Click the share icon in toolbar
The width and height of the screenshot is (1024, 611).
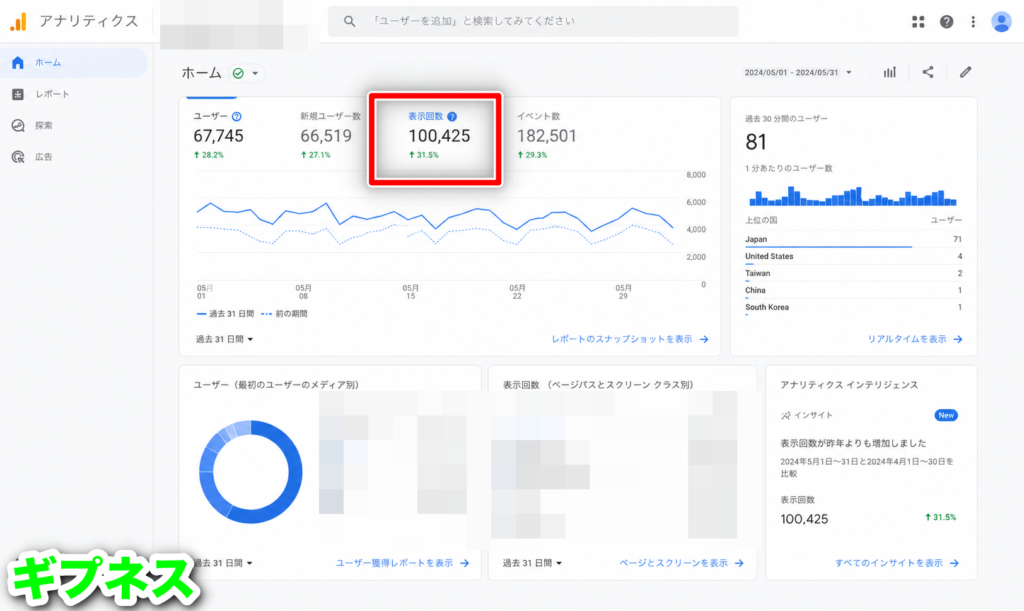(928, 72)
